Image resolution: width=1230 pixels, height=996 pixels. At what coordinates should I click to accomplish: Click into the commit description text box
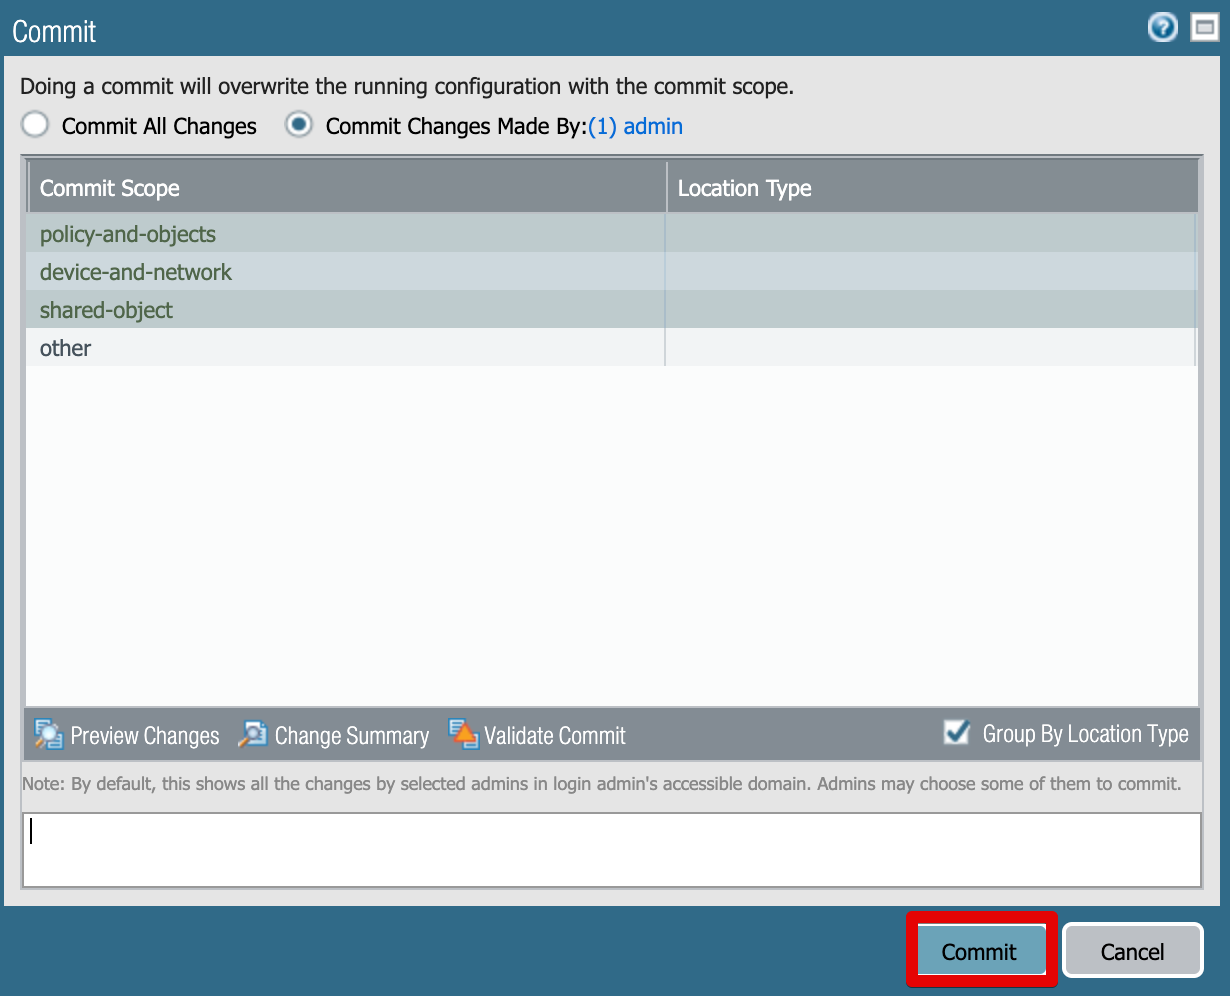point(611,849)
